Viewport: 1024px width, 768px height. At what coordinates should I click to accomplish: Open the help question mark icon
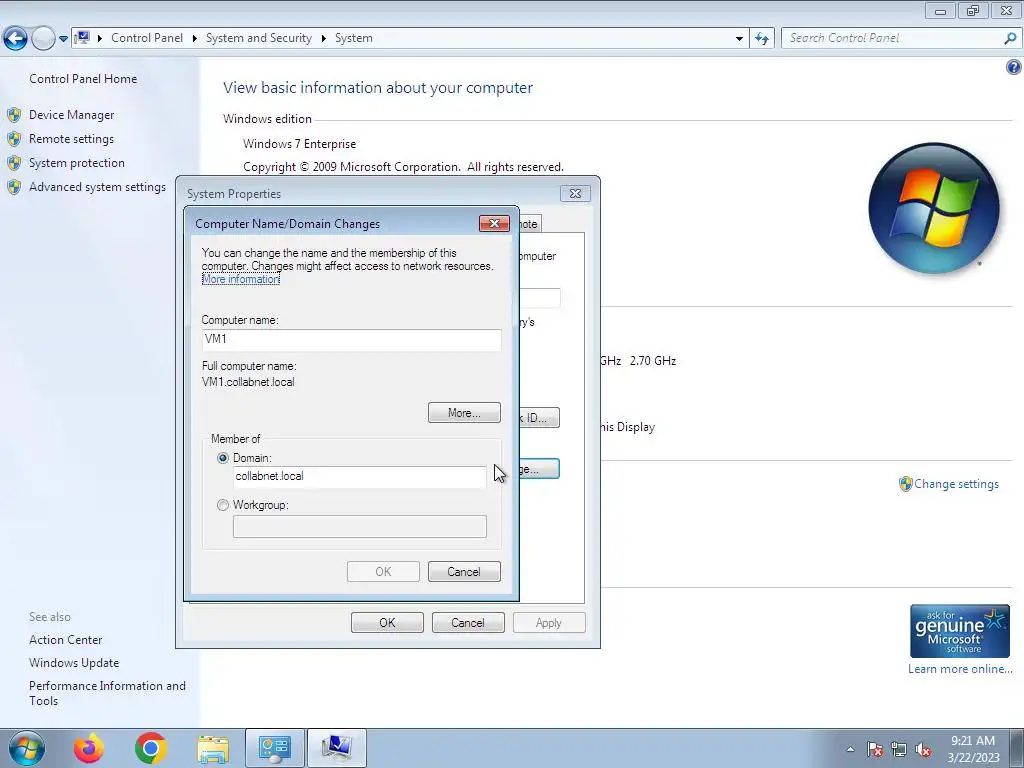click(x=1014, y=67)
